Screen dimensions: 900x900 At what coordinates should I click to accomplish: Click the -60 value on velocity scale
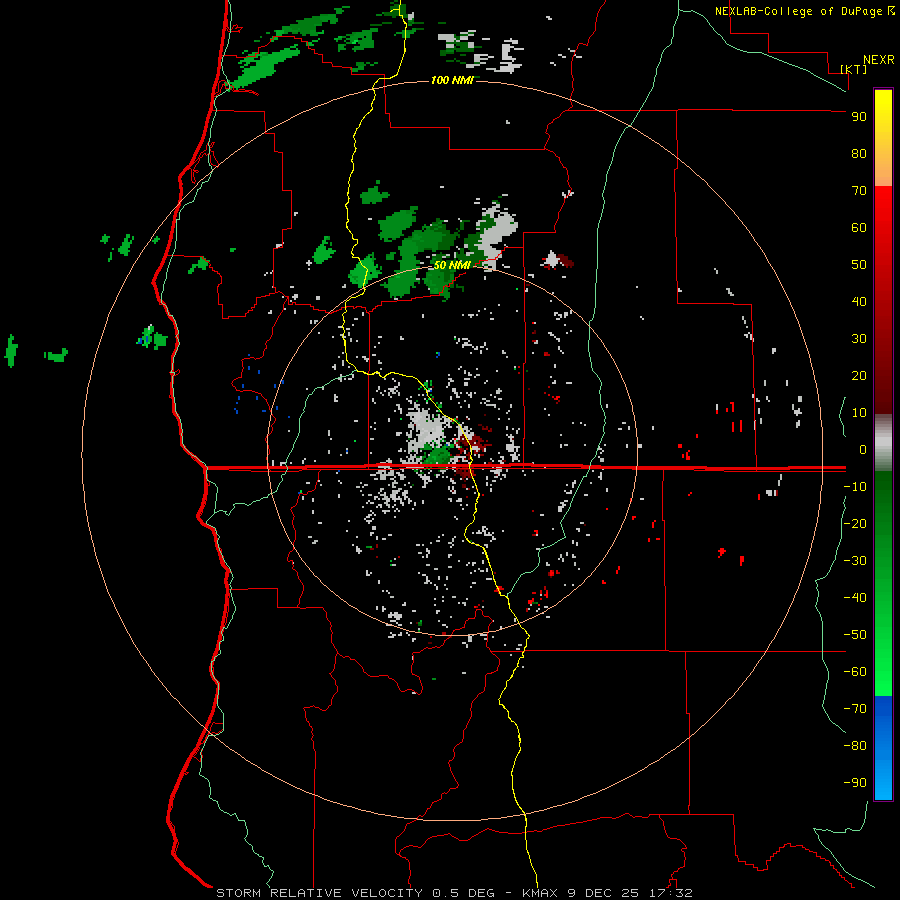855,672
